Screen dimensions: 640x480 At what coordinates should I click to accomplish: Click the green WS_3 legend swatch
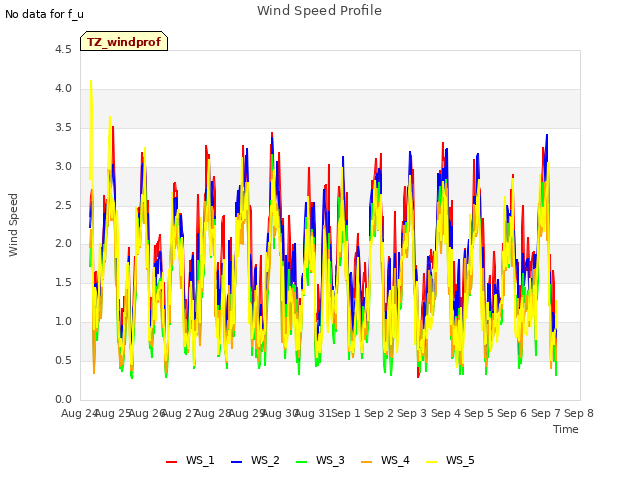click(x=302, y=462)
